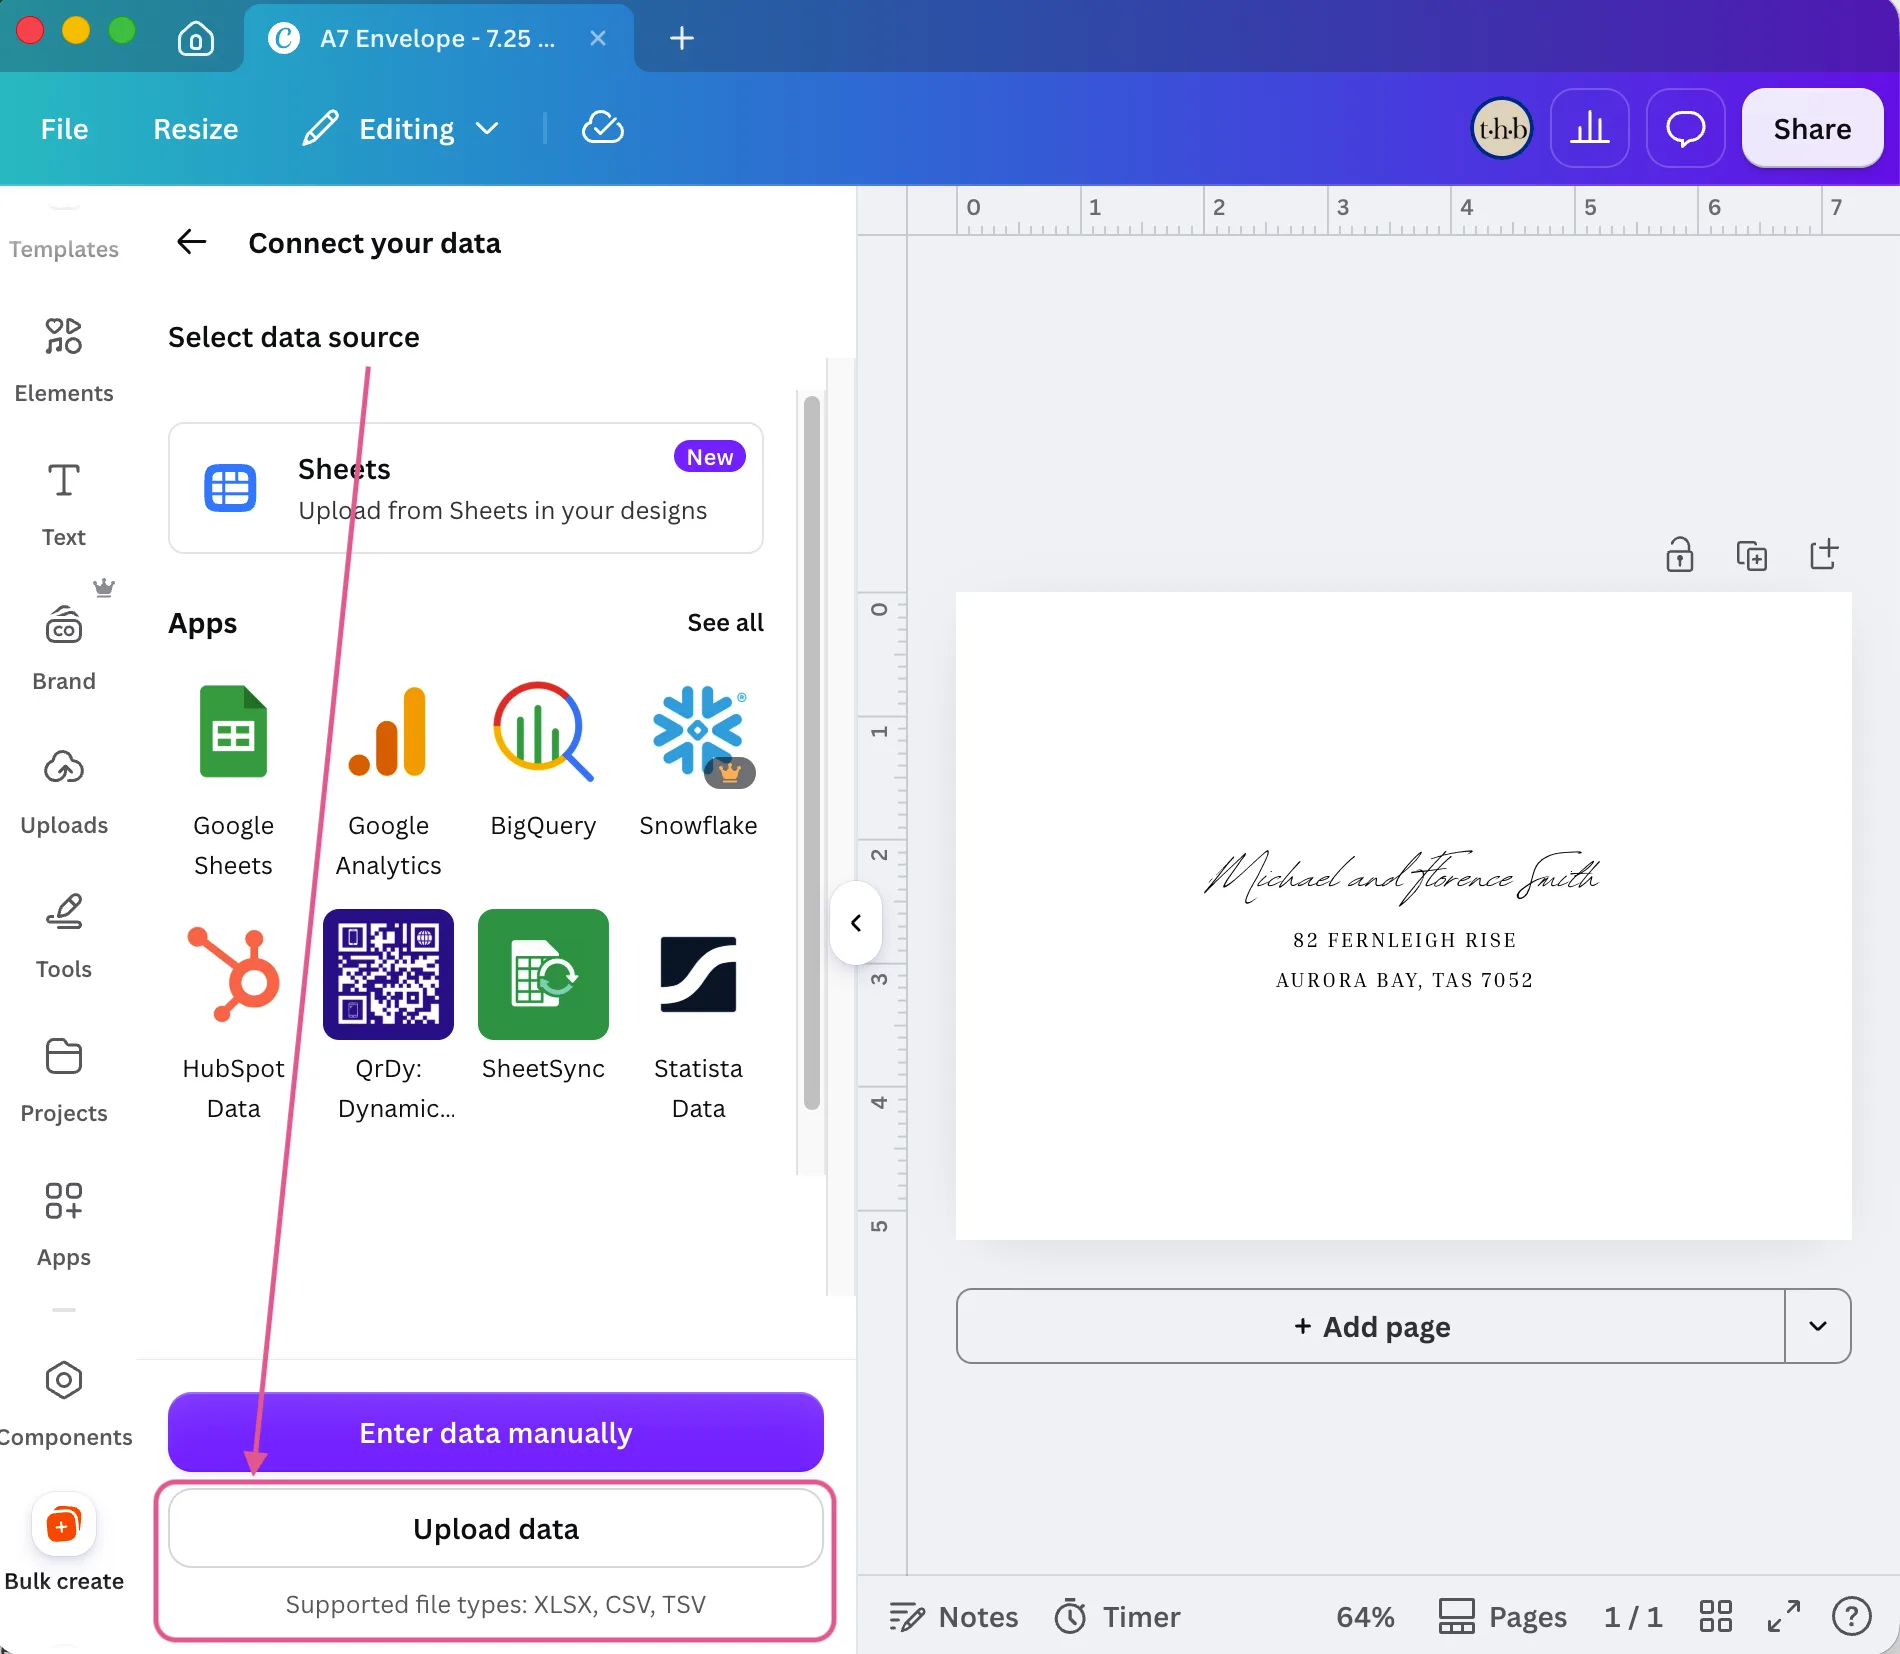Check the cloud save status icon

coord(603,128)
